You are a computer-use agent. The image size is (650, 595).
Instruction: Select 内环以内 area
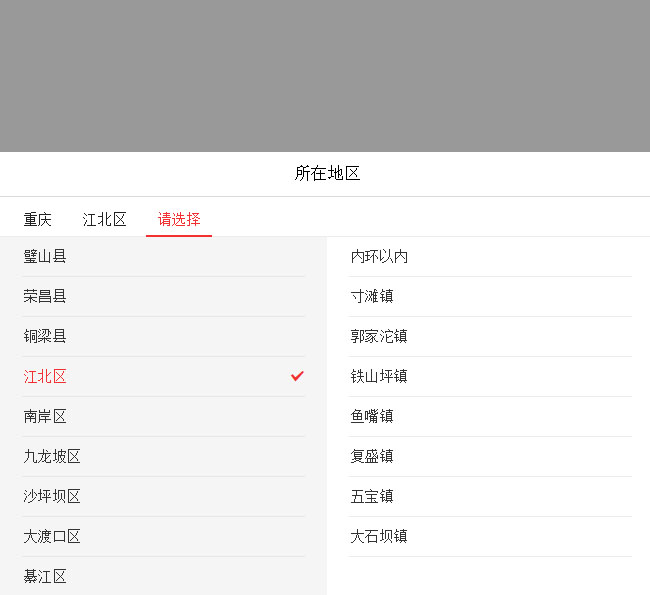379,256
